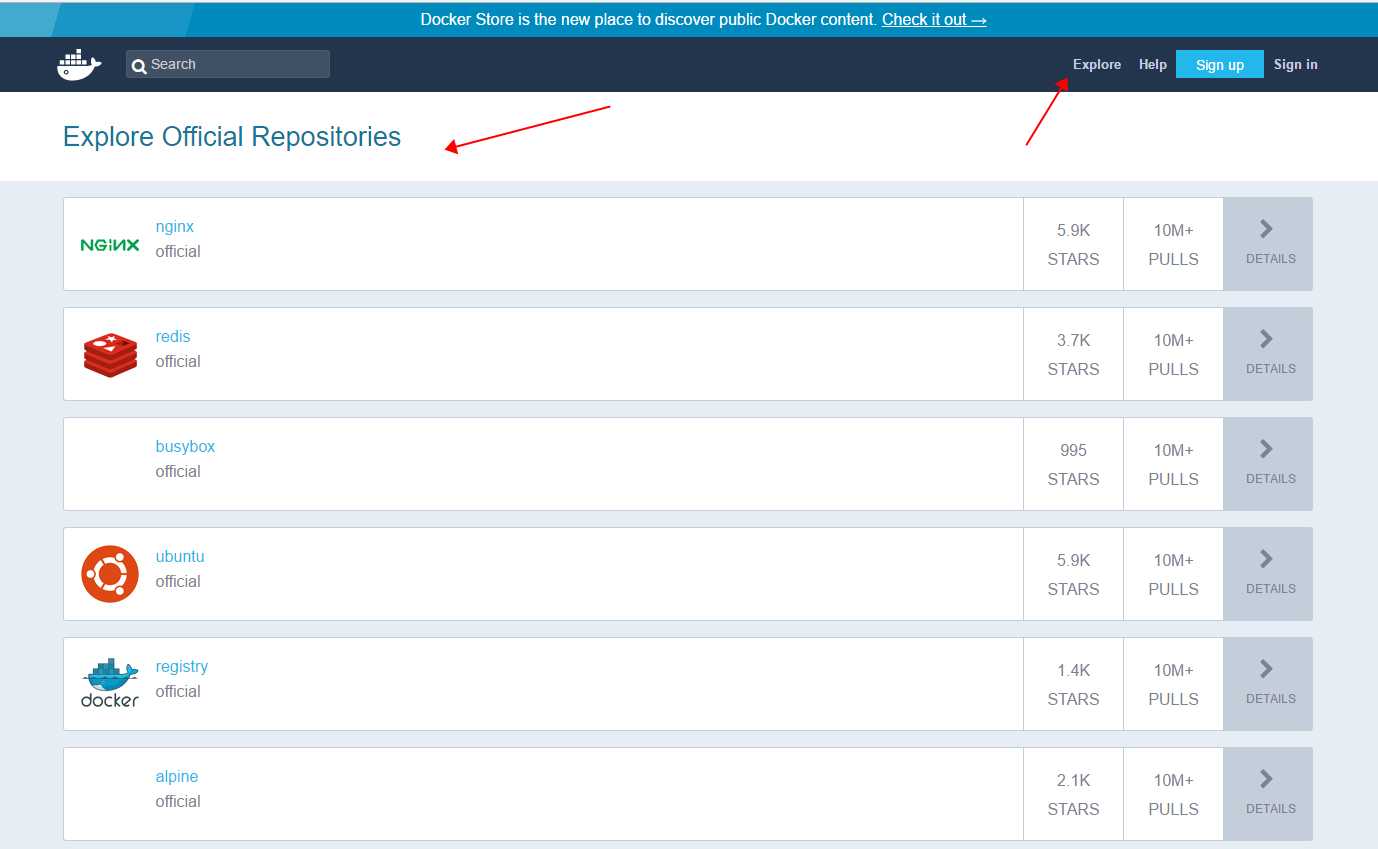
Task: Open the busybox repository link
Action: (185, 447)
